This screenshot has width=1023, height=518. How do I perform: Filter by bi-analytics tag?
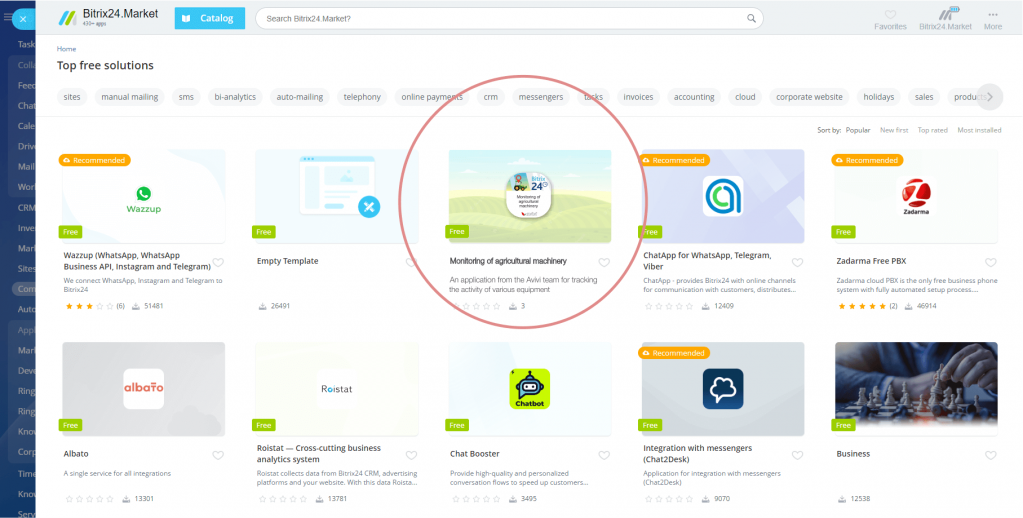pyautogui.click(x=236, y=97)
